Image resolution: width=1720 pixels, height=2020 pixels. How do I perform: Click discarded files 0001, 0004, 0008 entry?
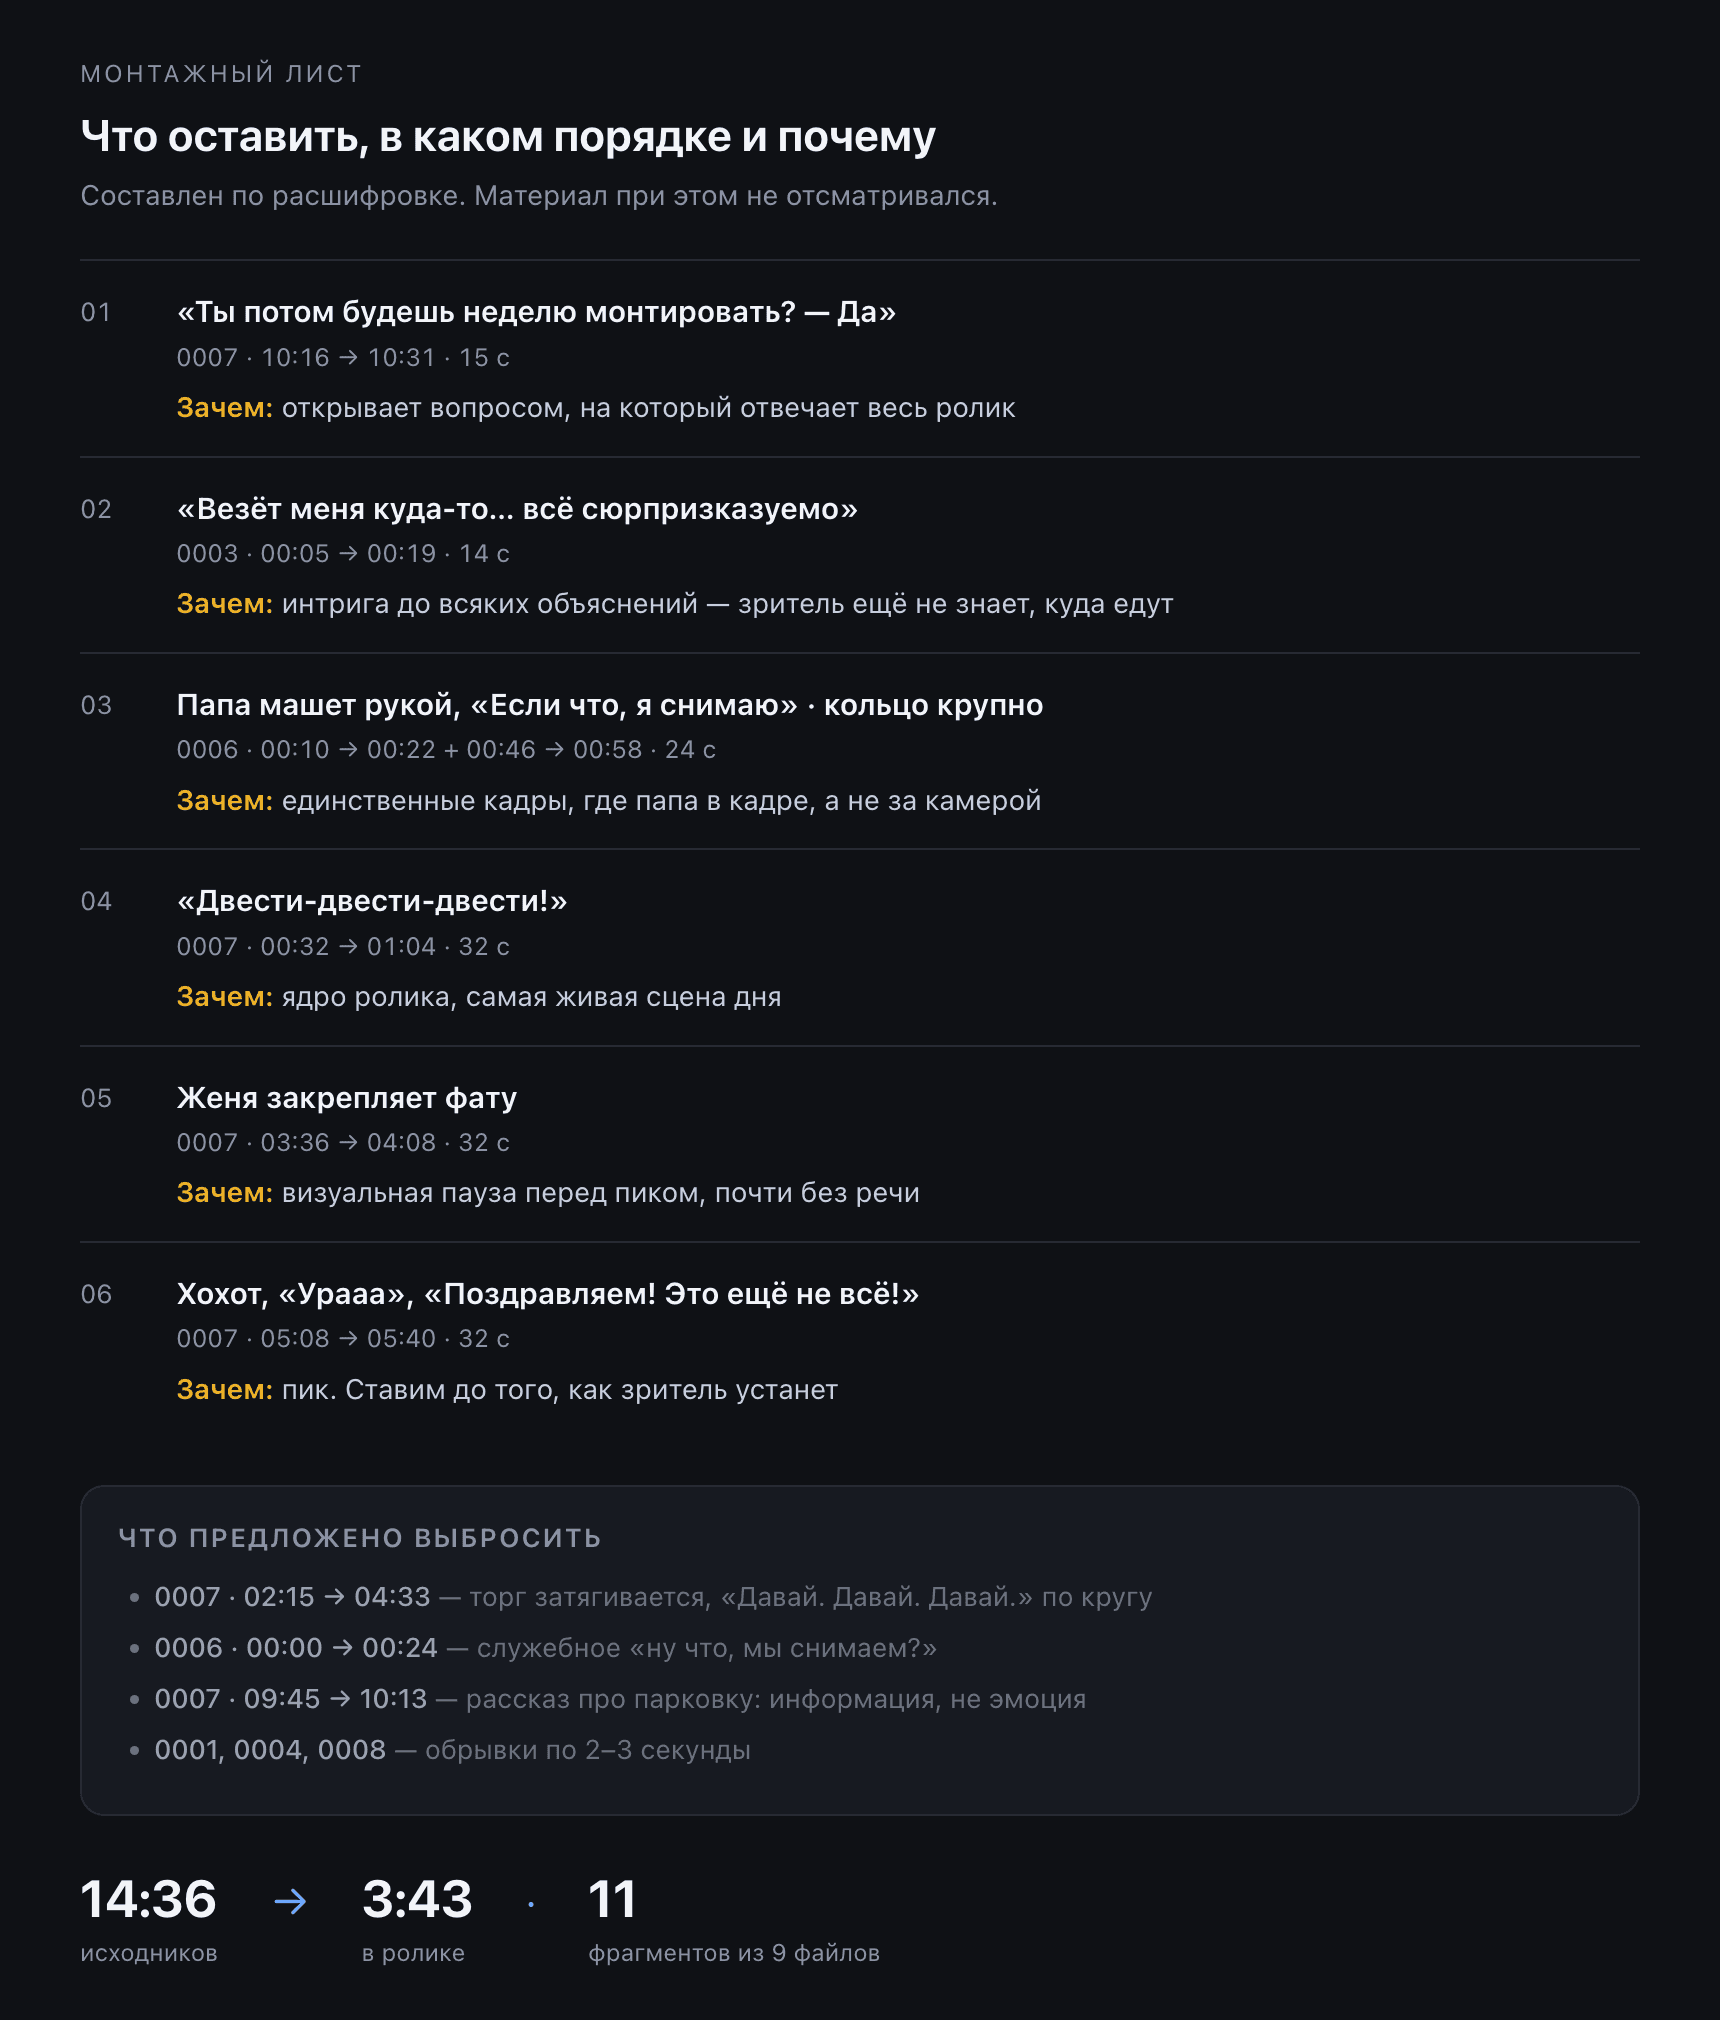[452, 1750]
